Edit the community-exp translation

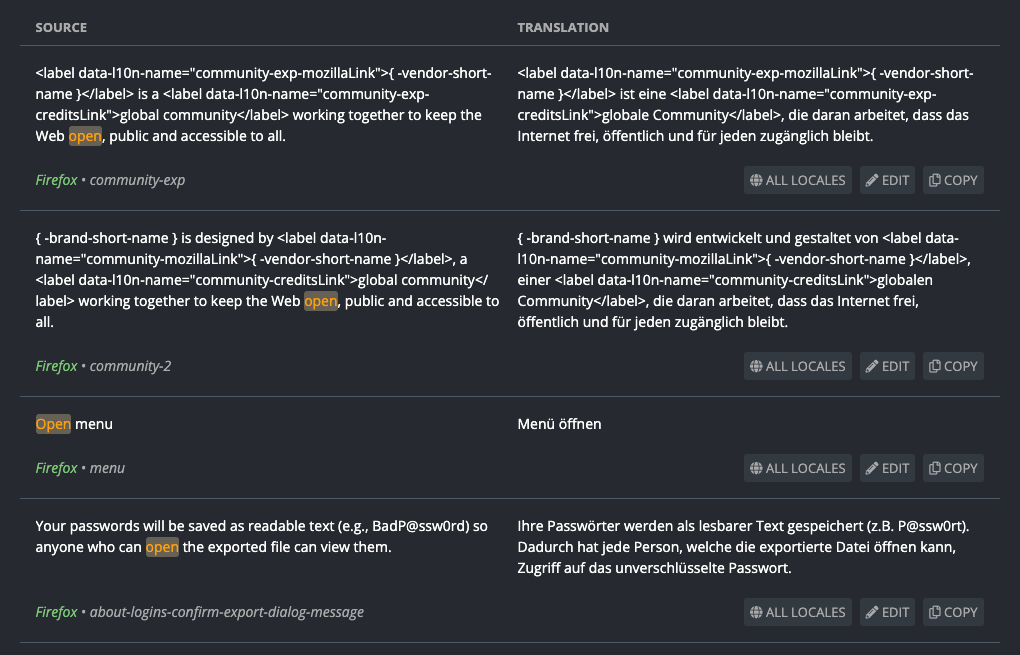(x=887, y=180)
